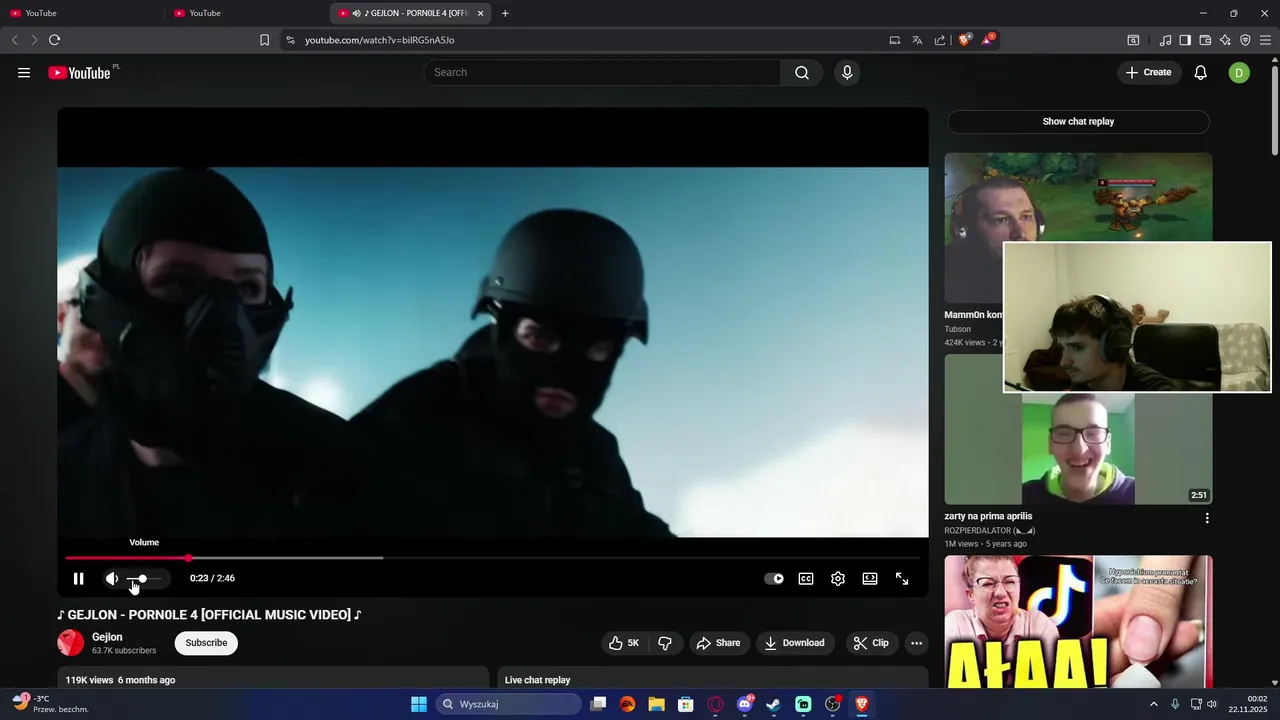Click the Clip scissors button

[871, 643]
